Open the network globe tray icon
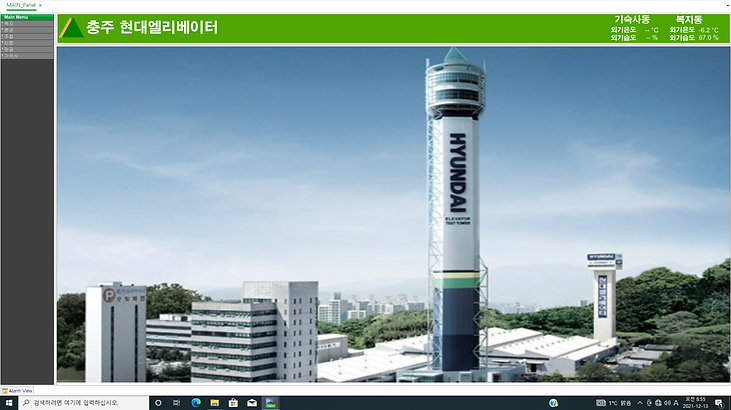The image size is (731, 410). [658, 403]
